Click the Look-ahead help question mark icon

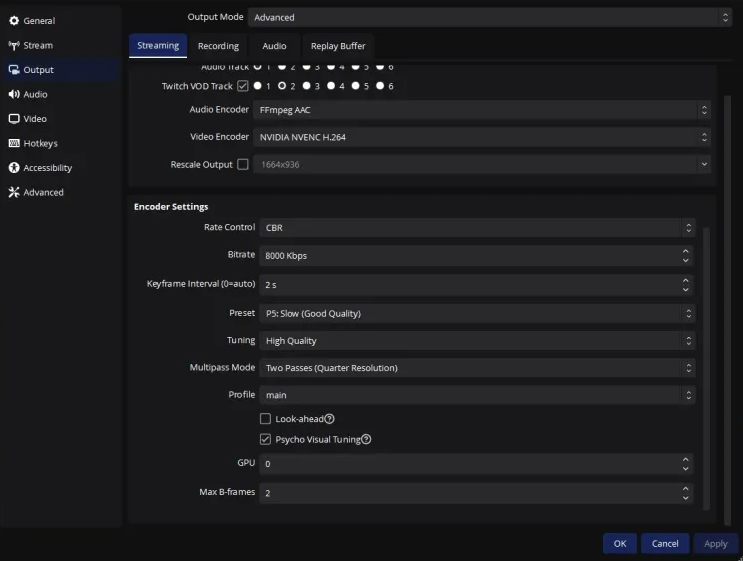tap(330, 419)
